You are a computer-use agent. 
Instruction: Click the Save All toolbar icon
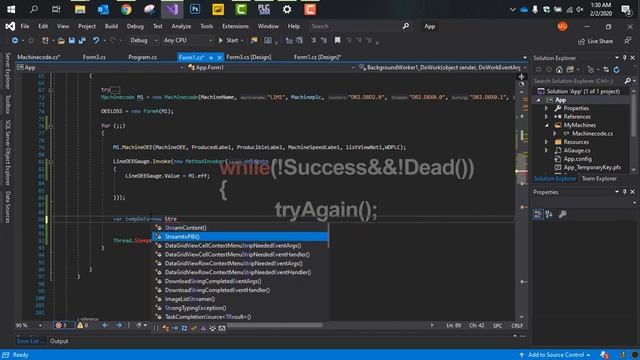82,40
